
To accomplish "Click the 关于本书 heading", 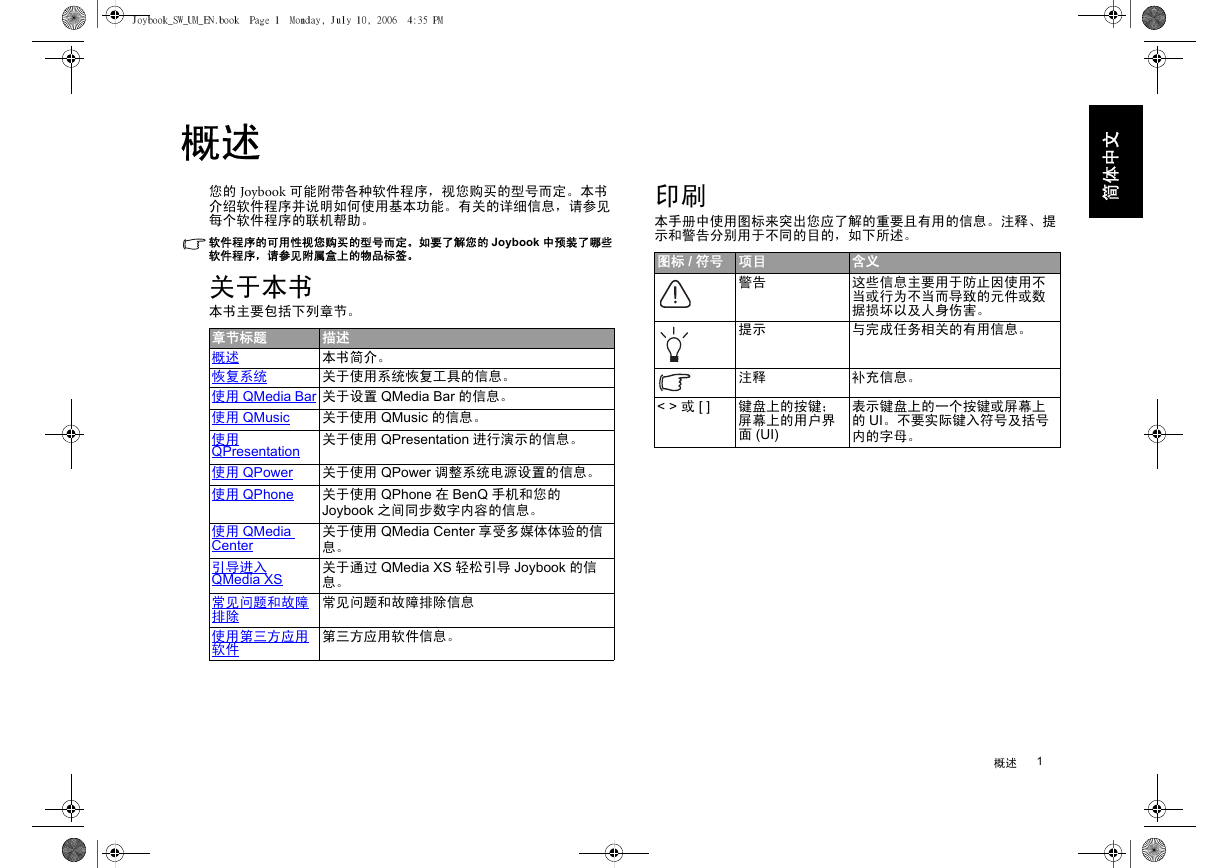I will [x=261, y=287].
